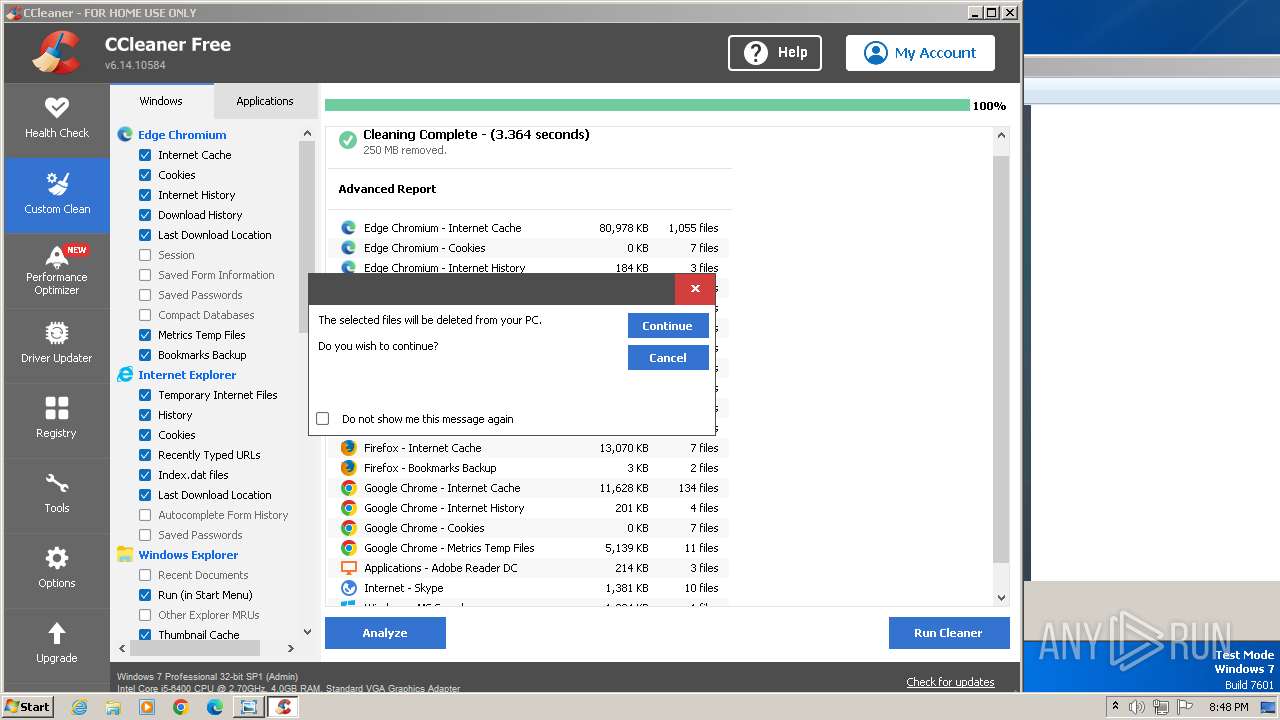This screenshot has height=720, width=1280.
Task: Open the Performance Optimizer section
Action: pyautogui.click(x=57, y=270)
